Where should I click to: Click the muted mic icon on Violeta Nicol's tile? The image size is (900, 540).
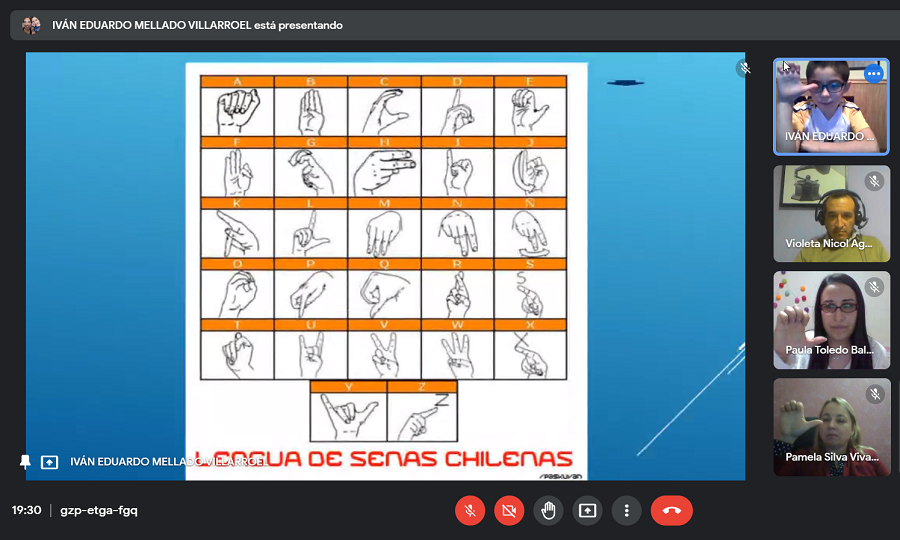click(x=874, y=181)
